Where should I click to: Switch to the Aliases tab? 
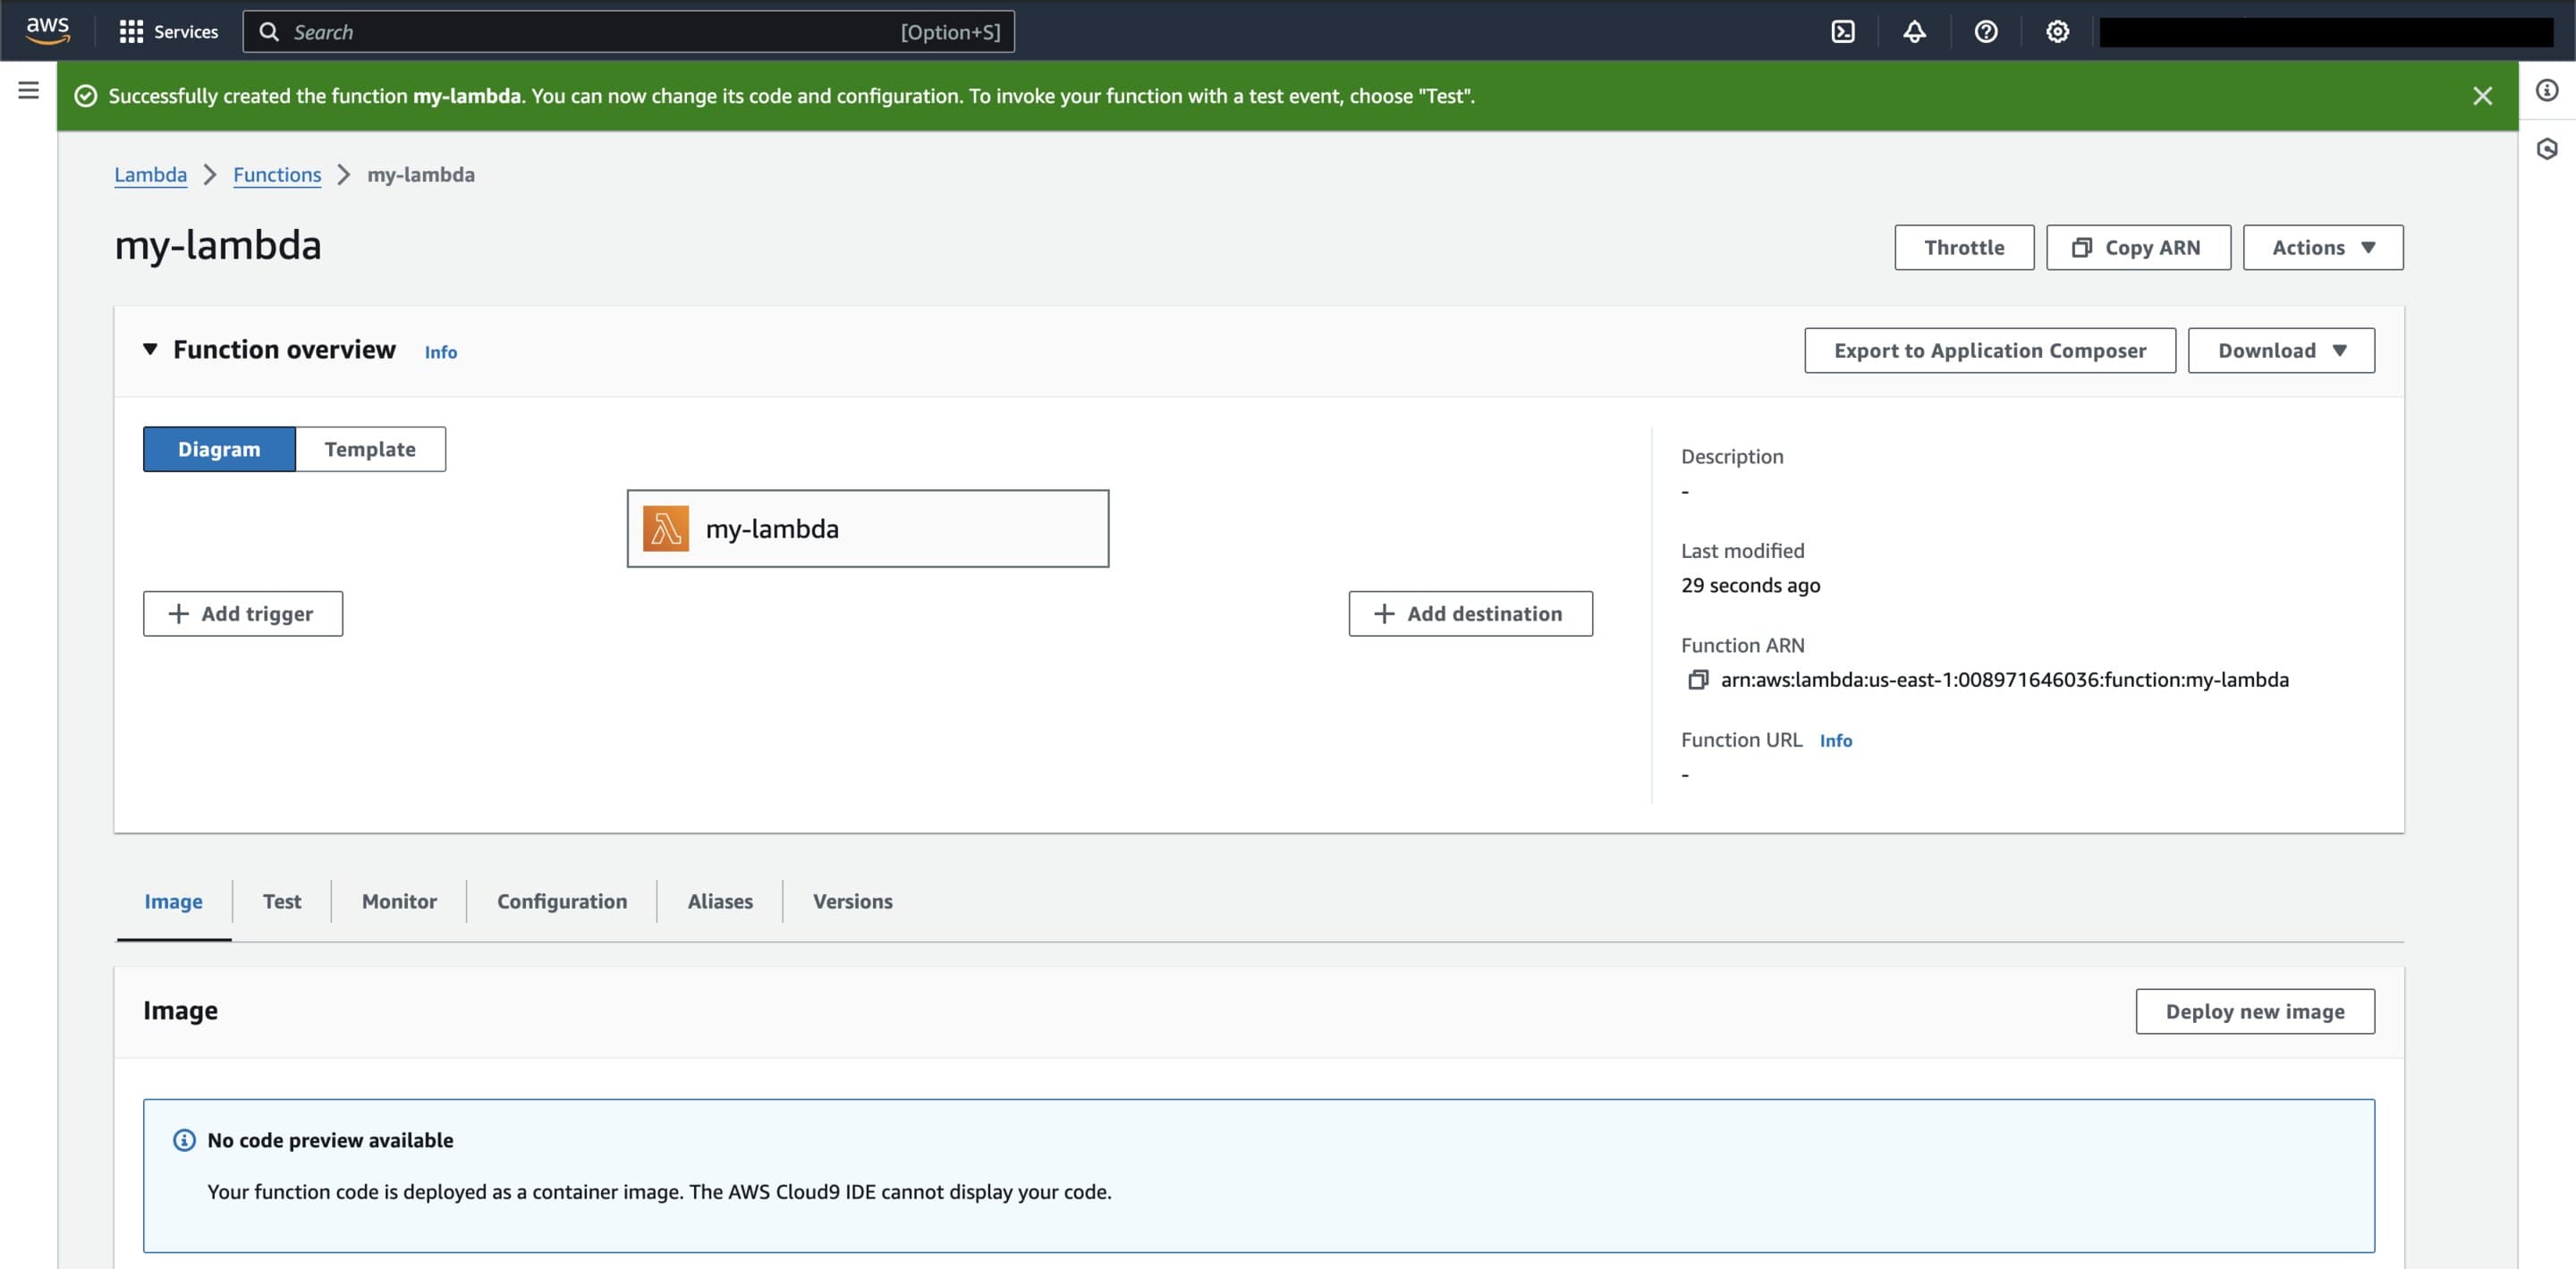[720, 901]
